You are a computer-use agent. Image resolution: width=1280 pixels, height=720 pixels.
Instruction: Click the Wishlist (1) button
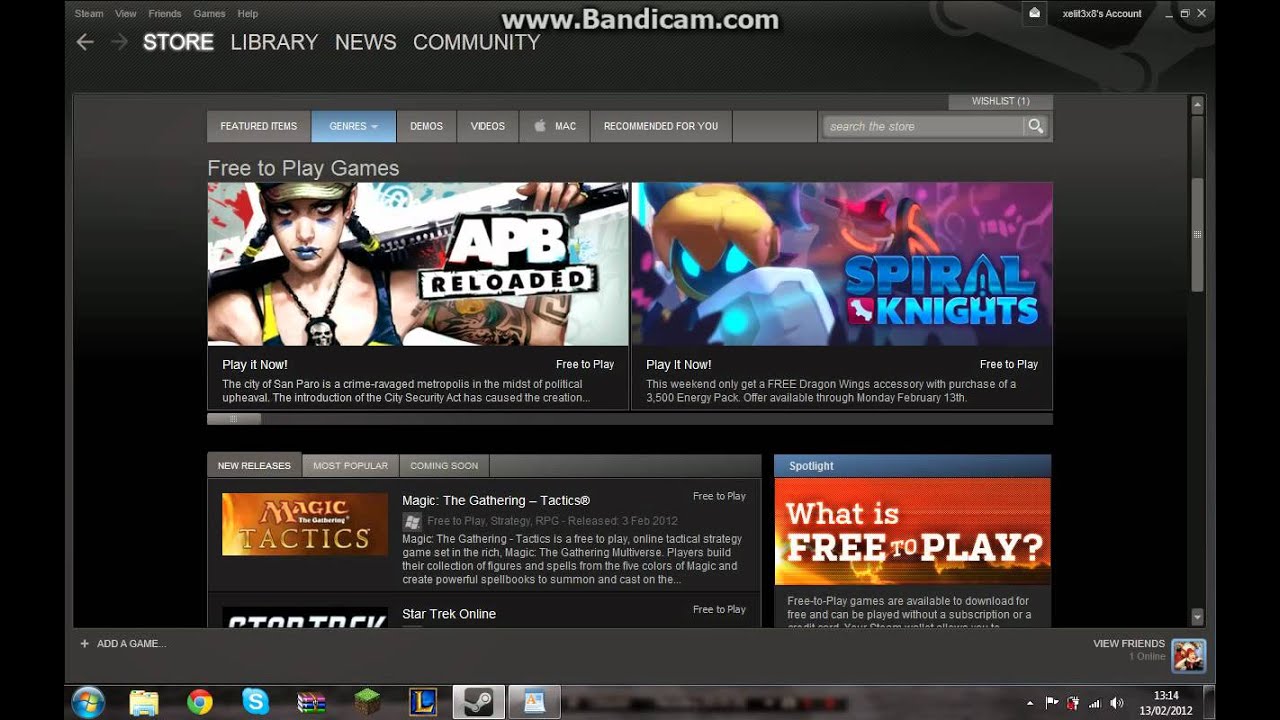[x=1000, y=101]
